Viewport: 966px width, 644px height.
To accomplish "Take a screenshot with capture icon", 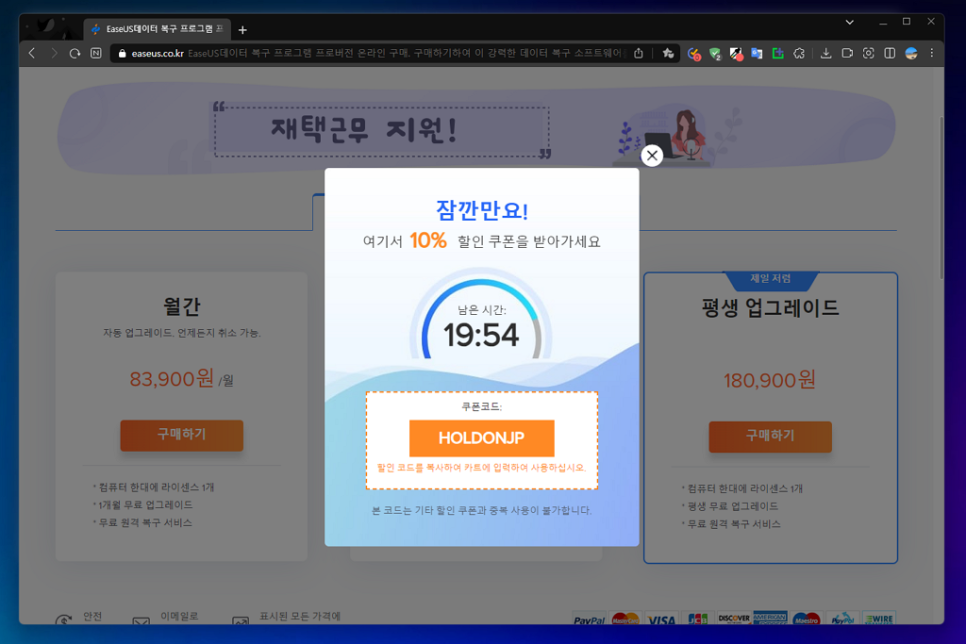I will pos(868,54).
